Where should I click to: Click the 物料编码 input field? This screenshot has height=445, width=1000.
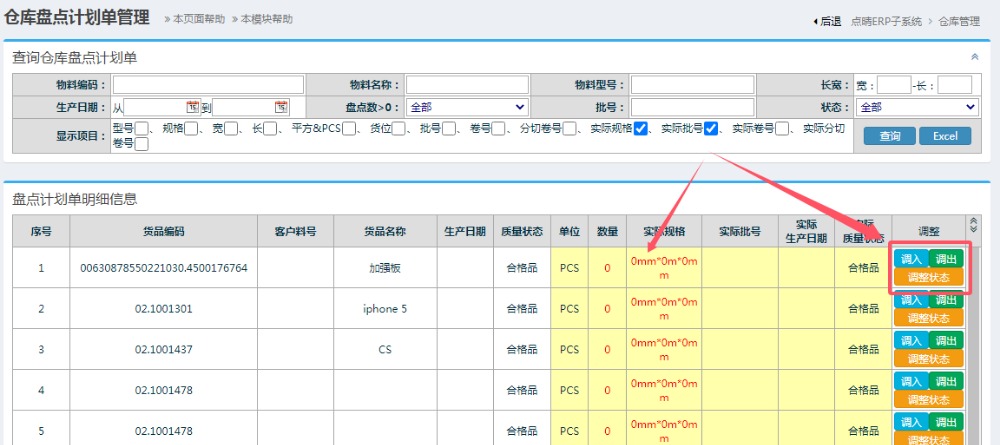click(208, 85)
